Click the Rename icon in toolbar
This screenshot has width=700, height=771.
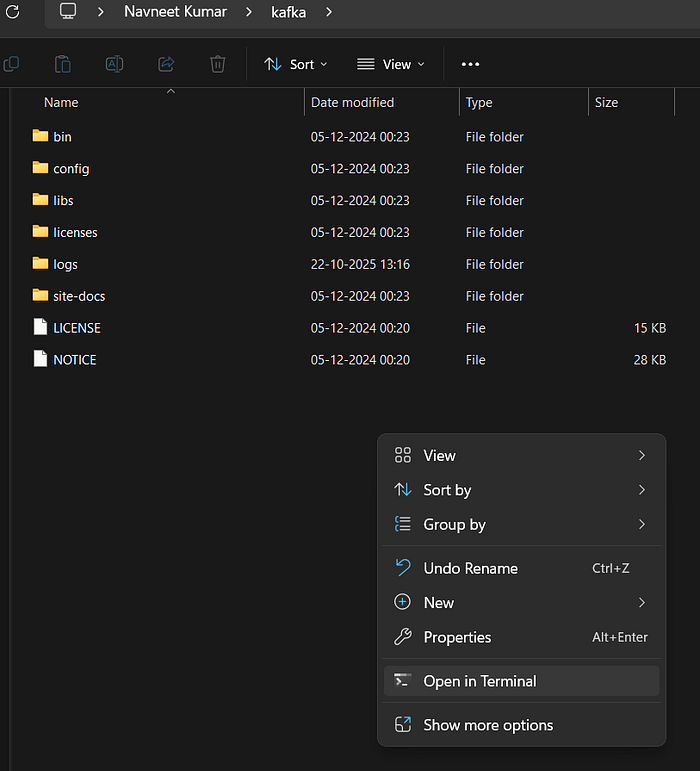[x=115, y=64]
